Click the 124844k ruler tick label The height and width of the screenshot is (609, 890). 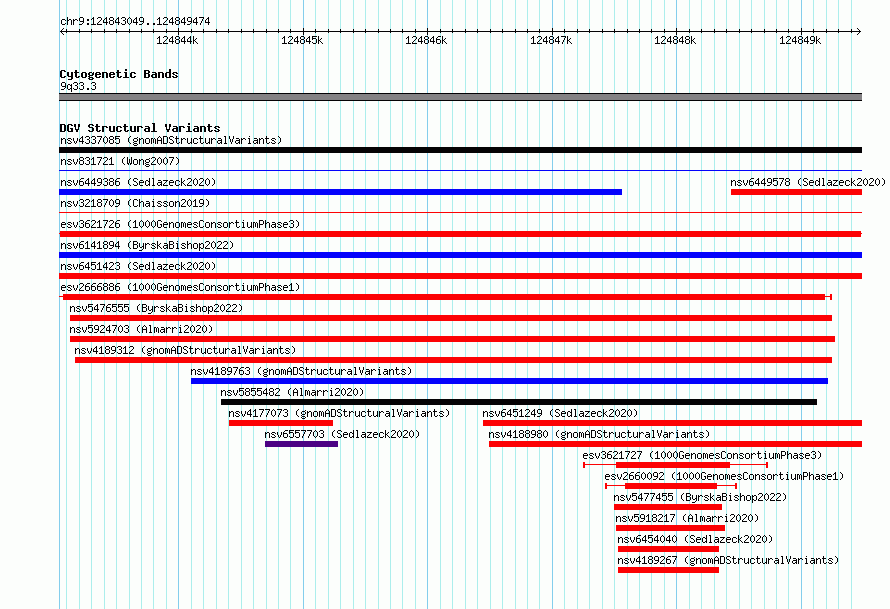[x=177, y=40]
